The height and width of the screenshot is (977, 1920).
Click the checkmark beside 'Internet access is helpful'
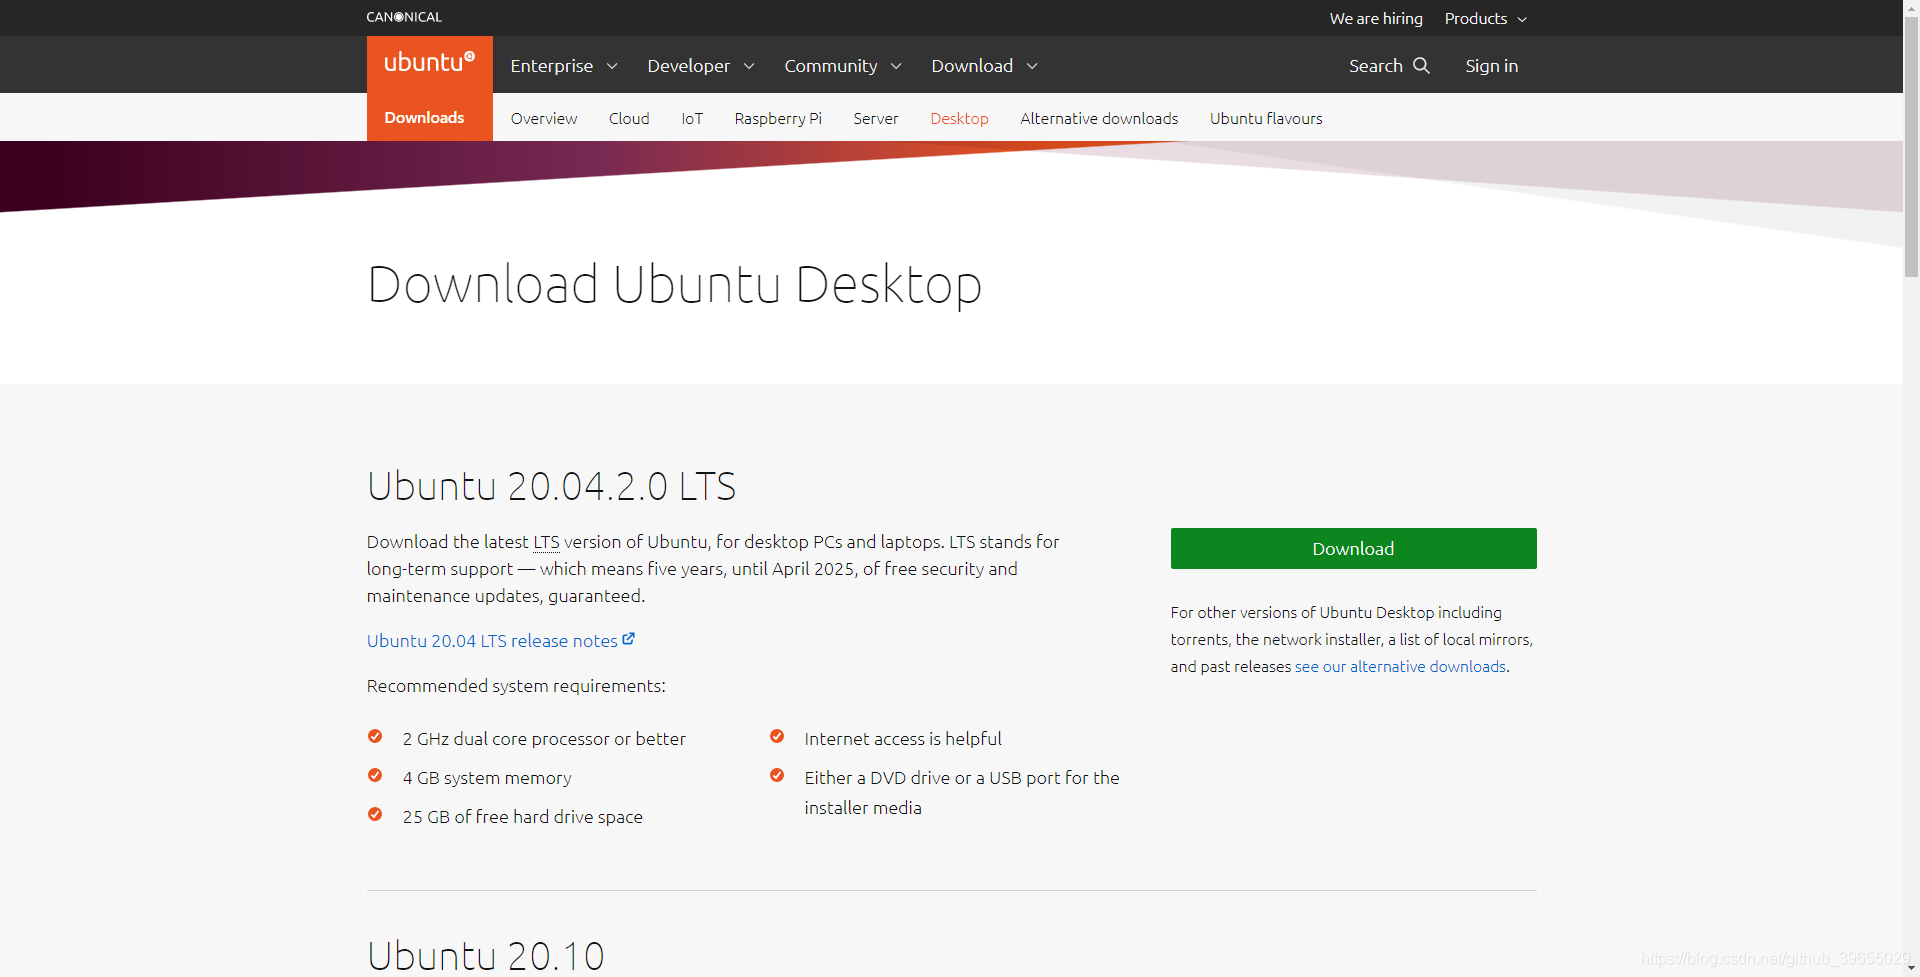point(777,737)
